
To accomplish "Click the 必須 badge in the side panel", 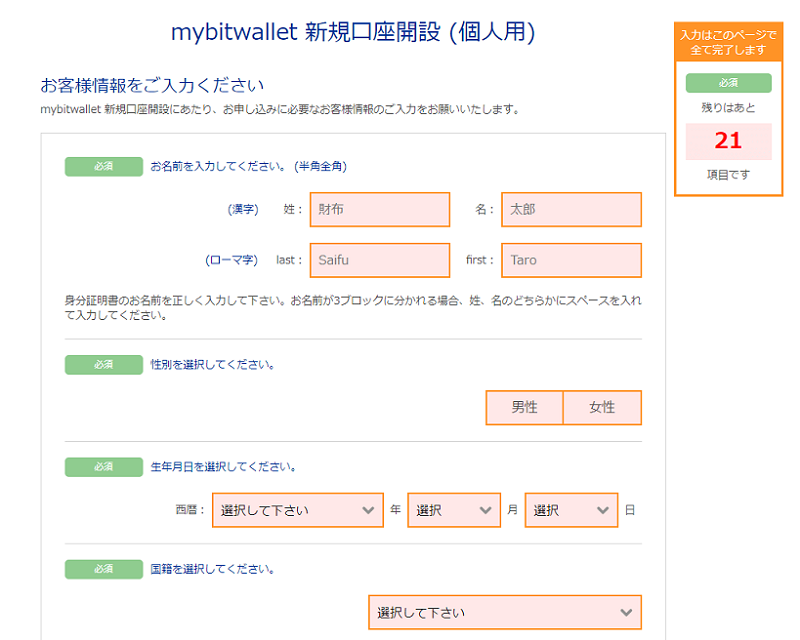I will tap(728, 83).
